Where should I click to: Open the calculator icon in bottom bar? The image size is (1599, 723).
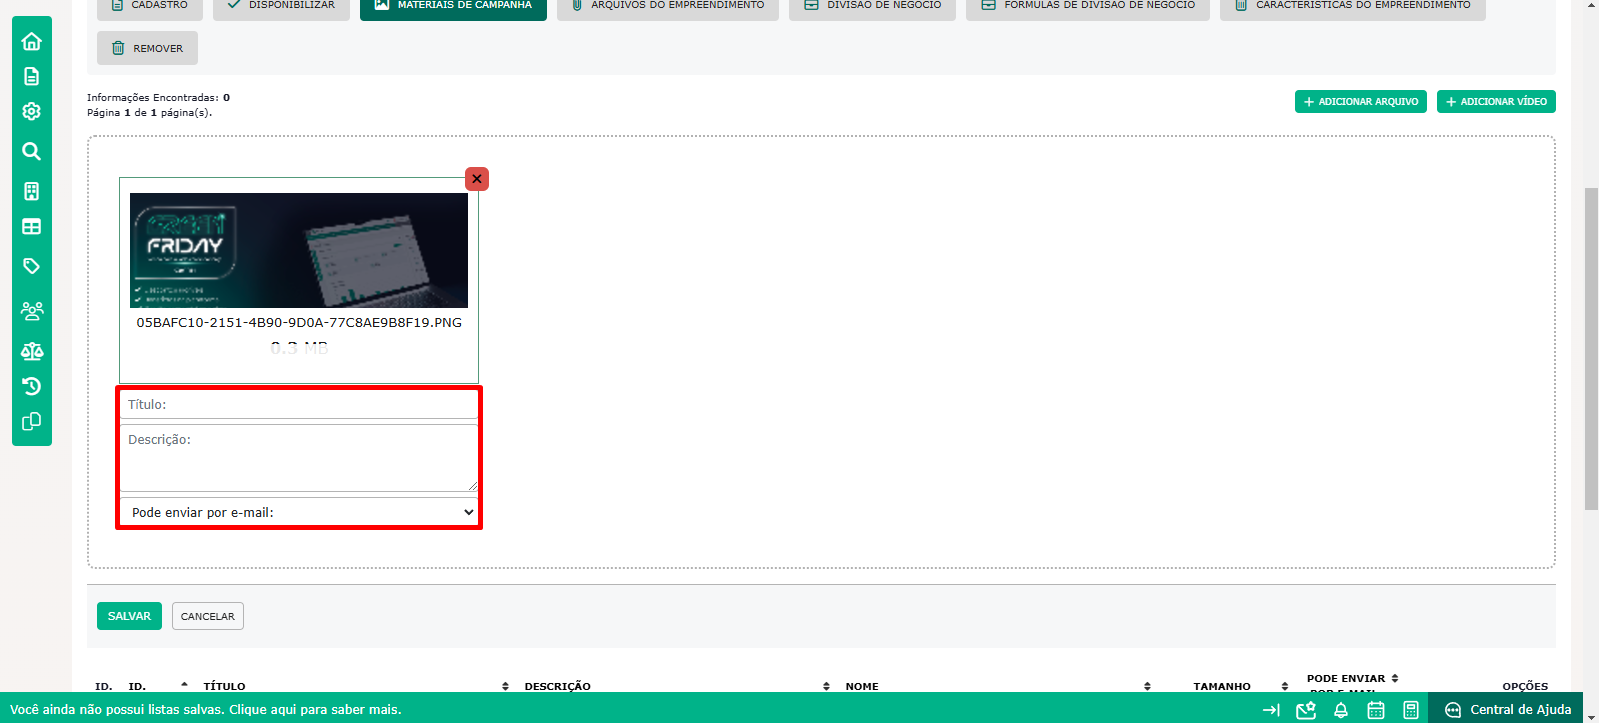click(x=1411, y=710)
